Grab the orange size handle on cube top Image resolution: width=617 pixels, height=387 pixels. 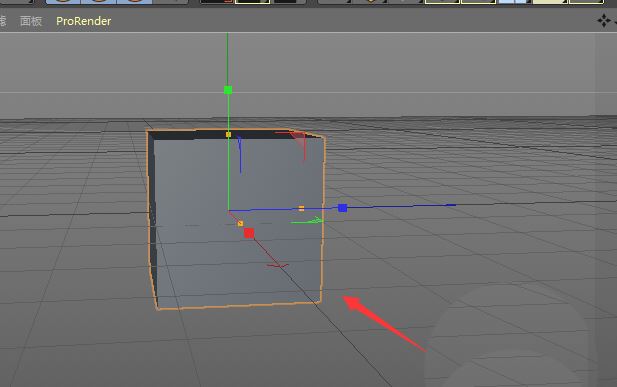pos(228,135)
